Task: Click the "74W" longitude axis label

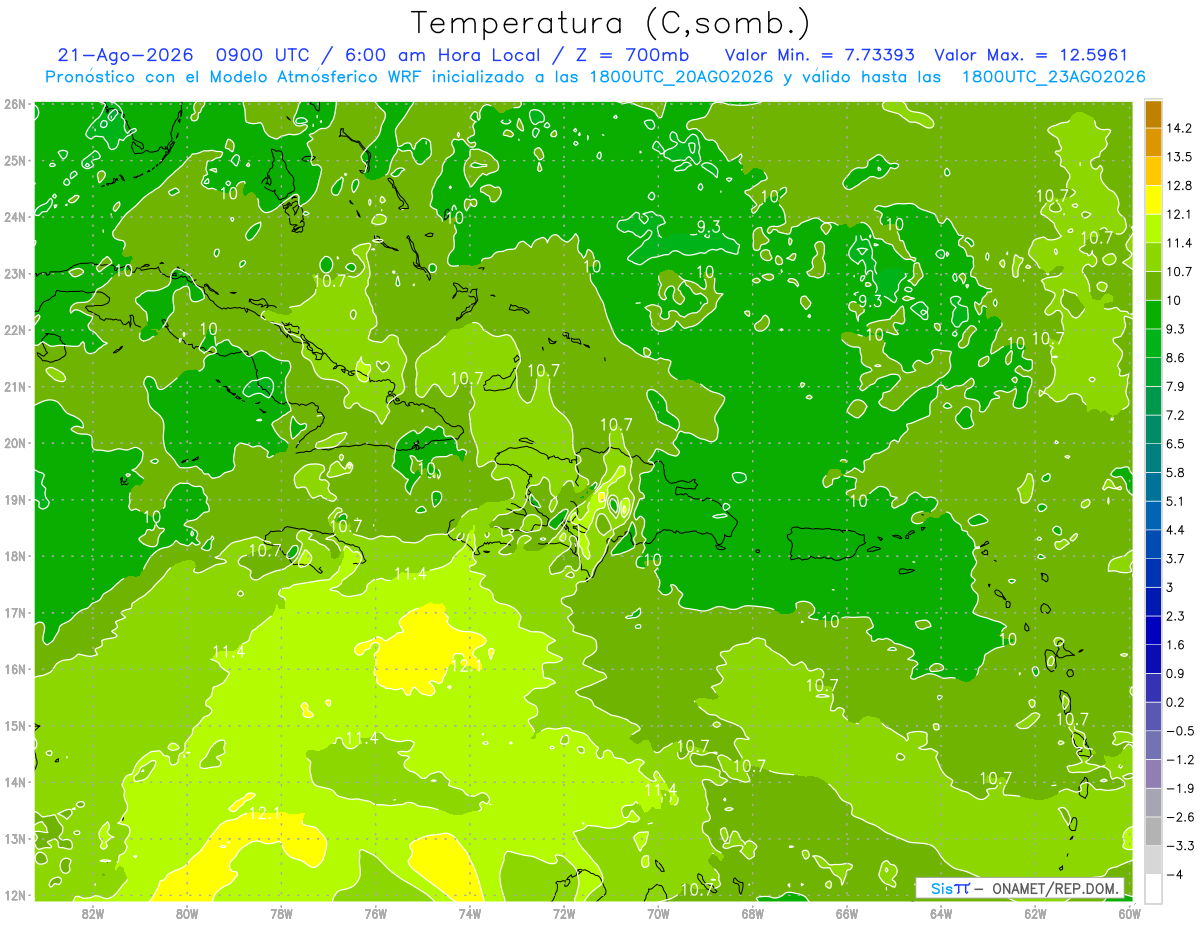Action: pos(470,913)
